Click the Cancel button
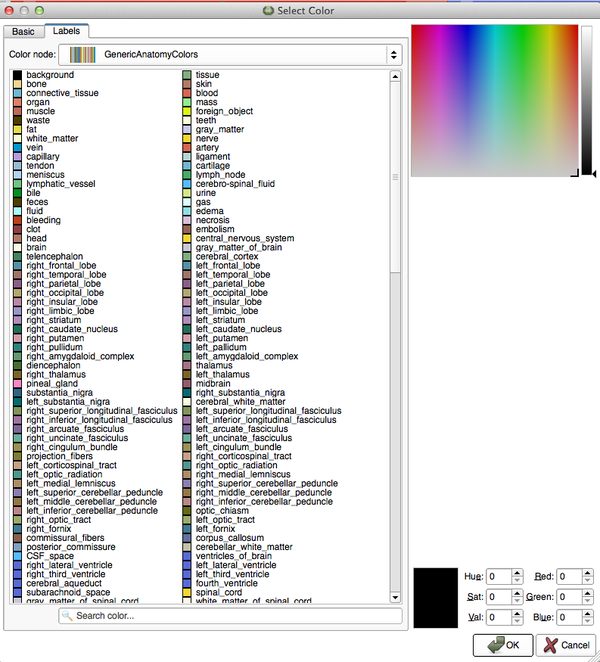600x662 pixels. (x=565, y=644)
